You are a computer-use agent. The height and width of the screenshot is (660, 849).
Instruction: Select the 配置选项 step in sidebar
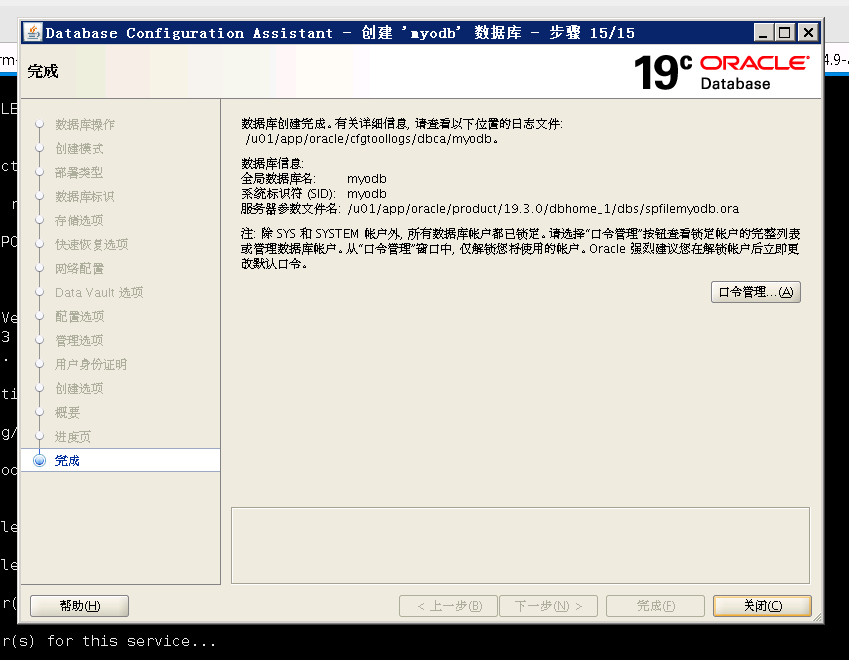pyautogui.click(x=80, y=316)
